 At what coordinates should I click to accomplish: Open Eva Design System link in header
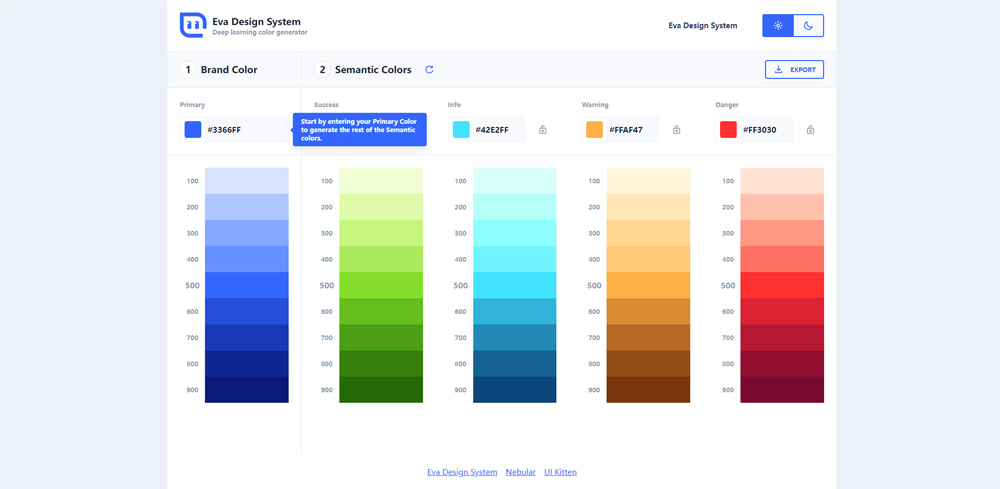(x=703, y=26)
